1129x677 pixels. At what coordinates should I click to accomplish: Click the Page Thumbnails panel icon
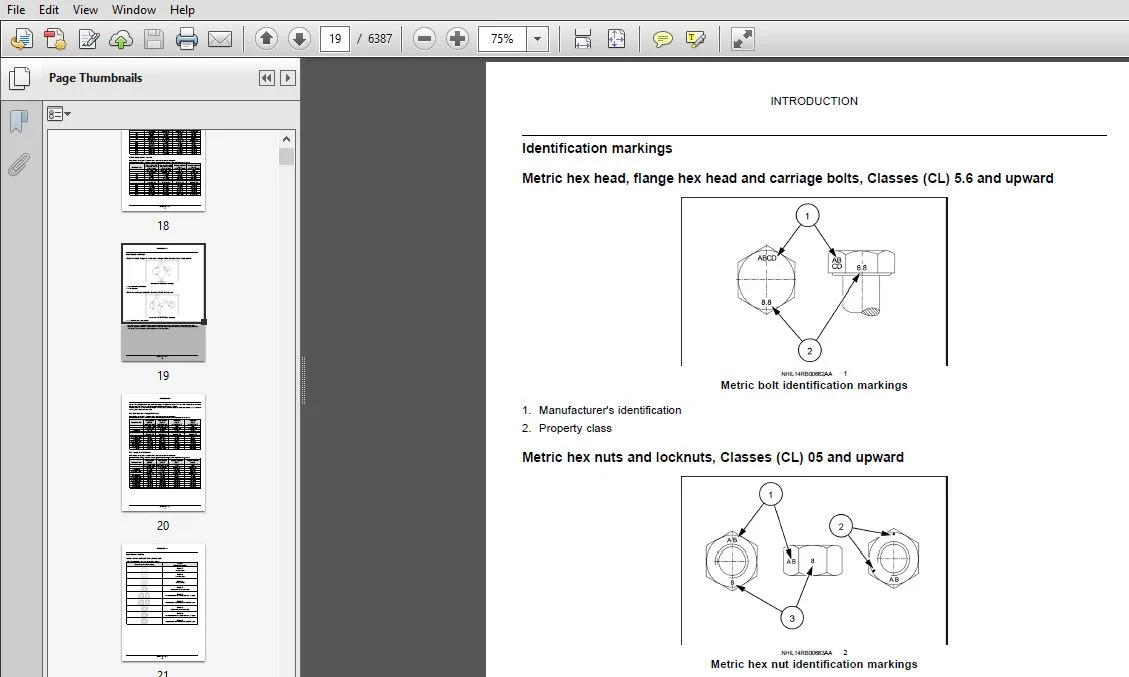[19, 78]
